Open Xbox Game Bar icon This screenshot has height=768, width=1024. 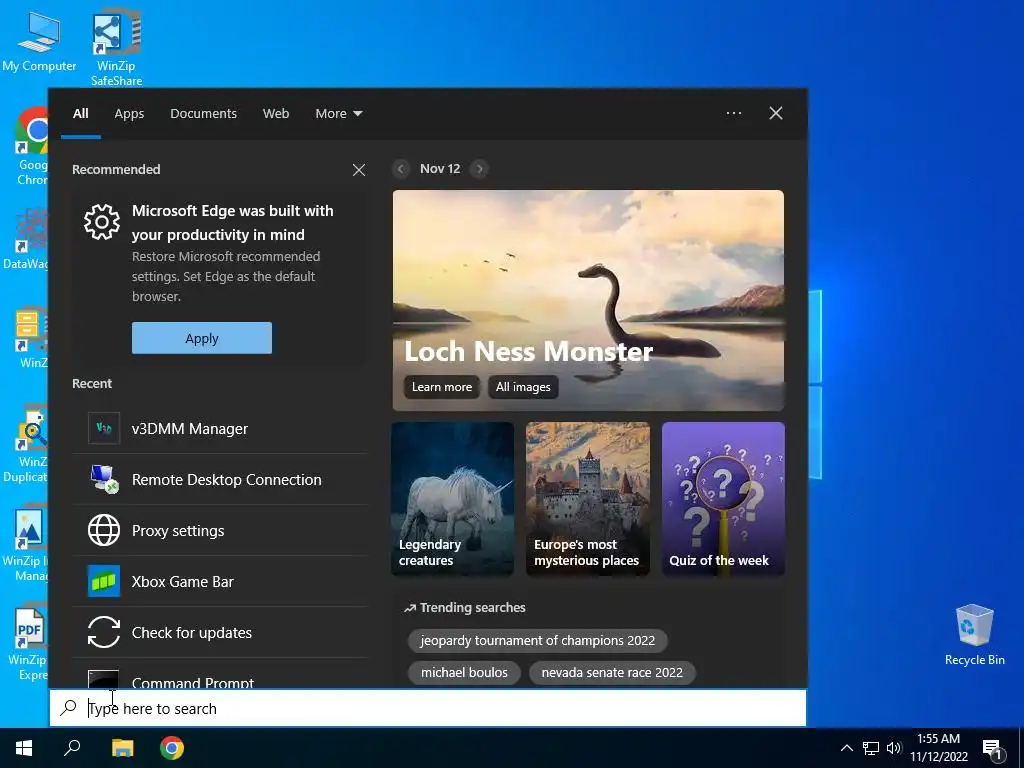tap(104, 581)
